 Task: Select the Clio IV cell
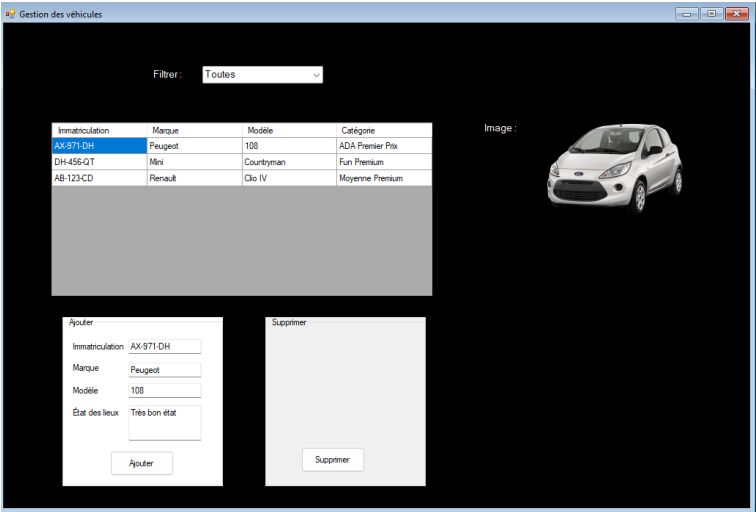click(289, 178)
